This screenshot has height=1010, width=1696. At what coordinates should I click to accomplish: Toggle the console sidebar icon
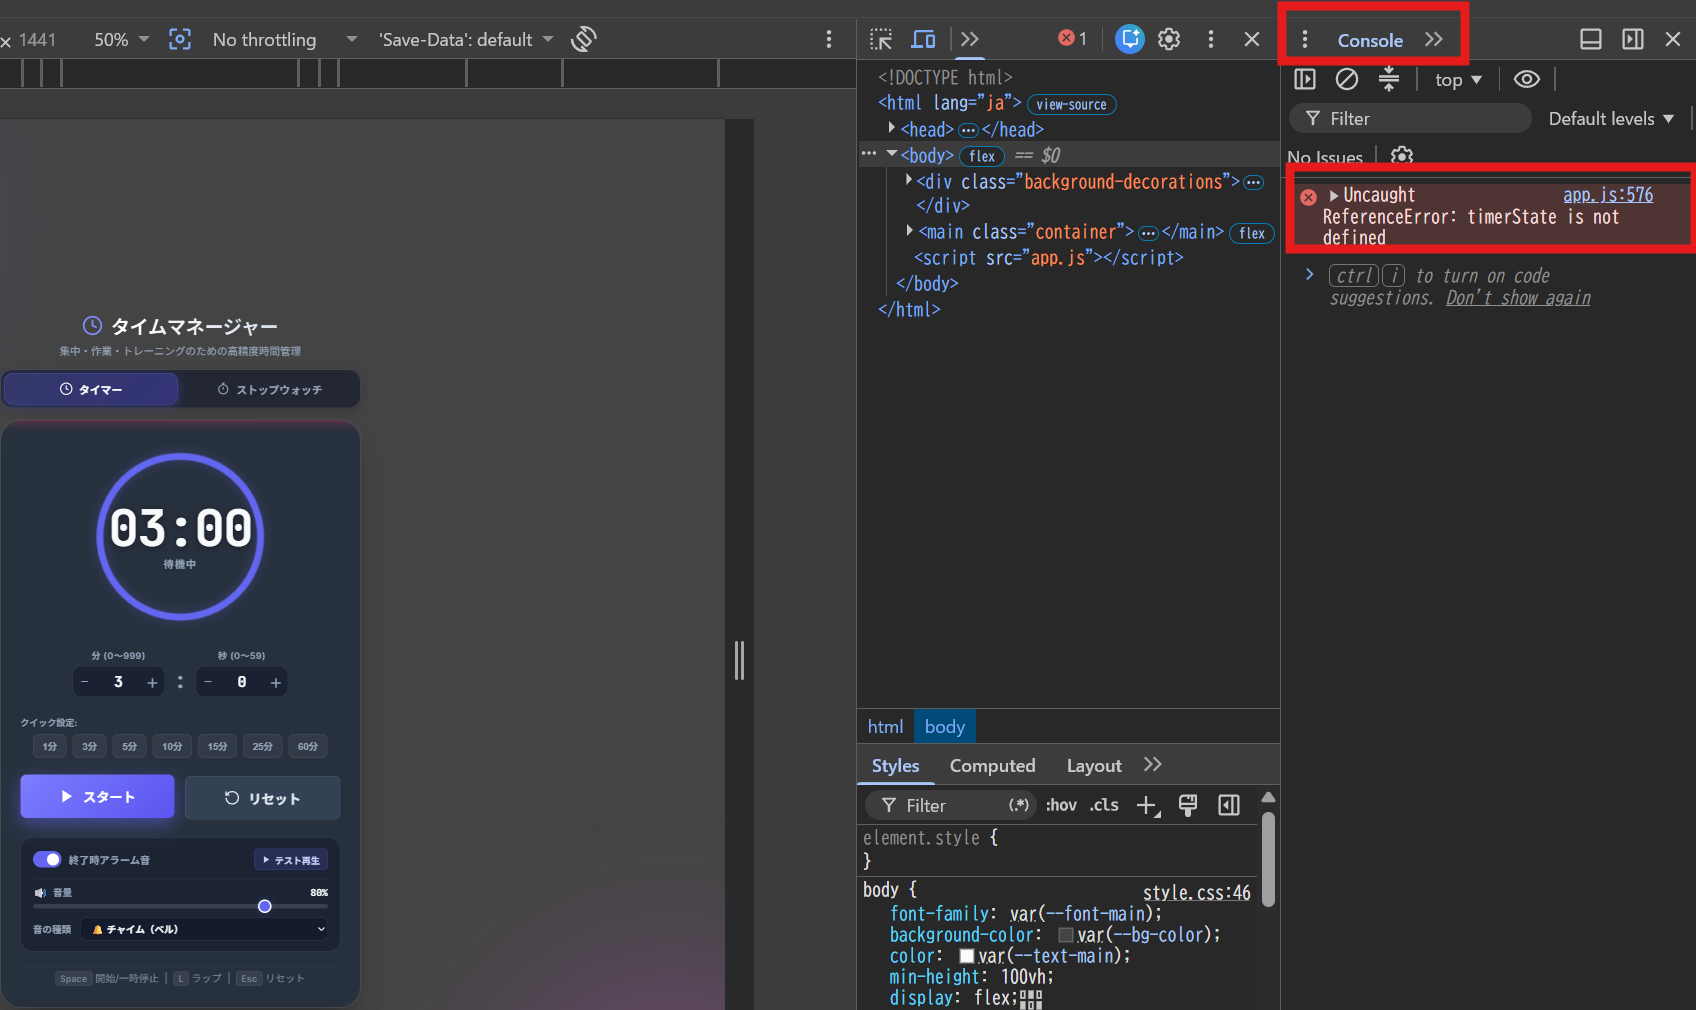click(x=1305, y=80)
